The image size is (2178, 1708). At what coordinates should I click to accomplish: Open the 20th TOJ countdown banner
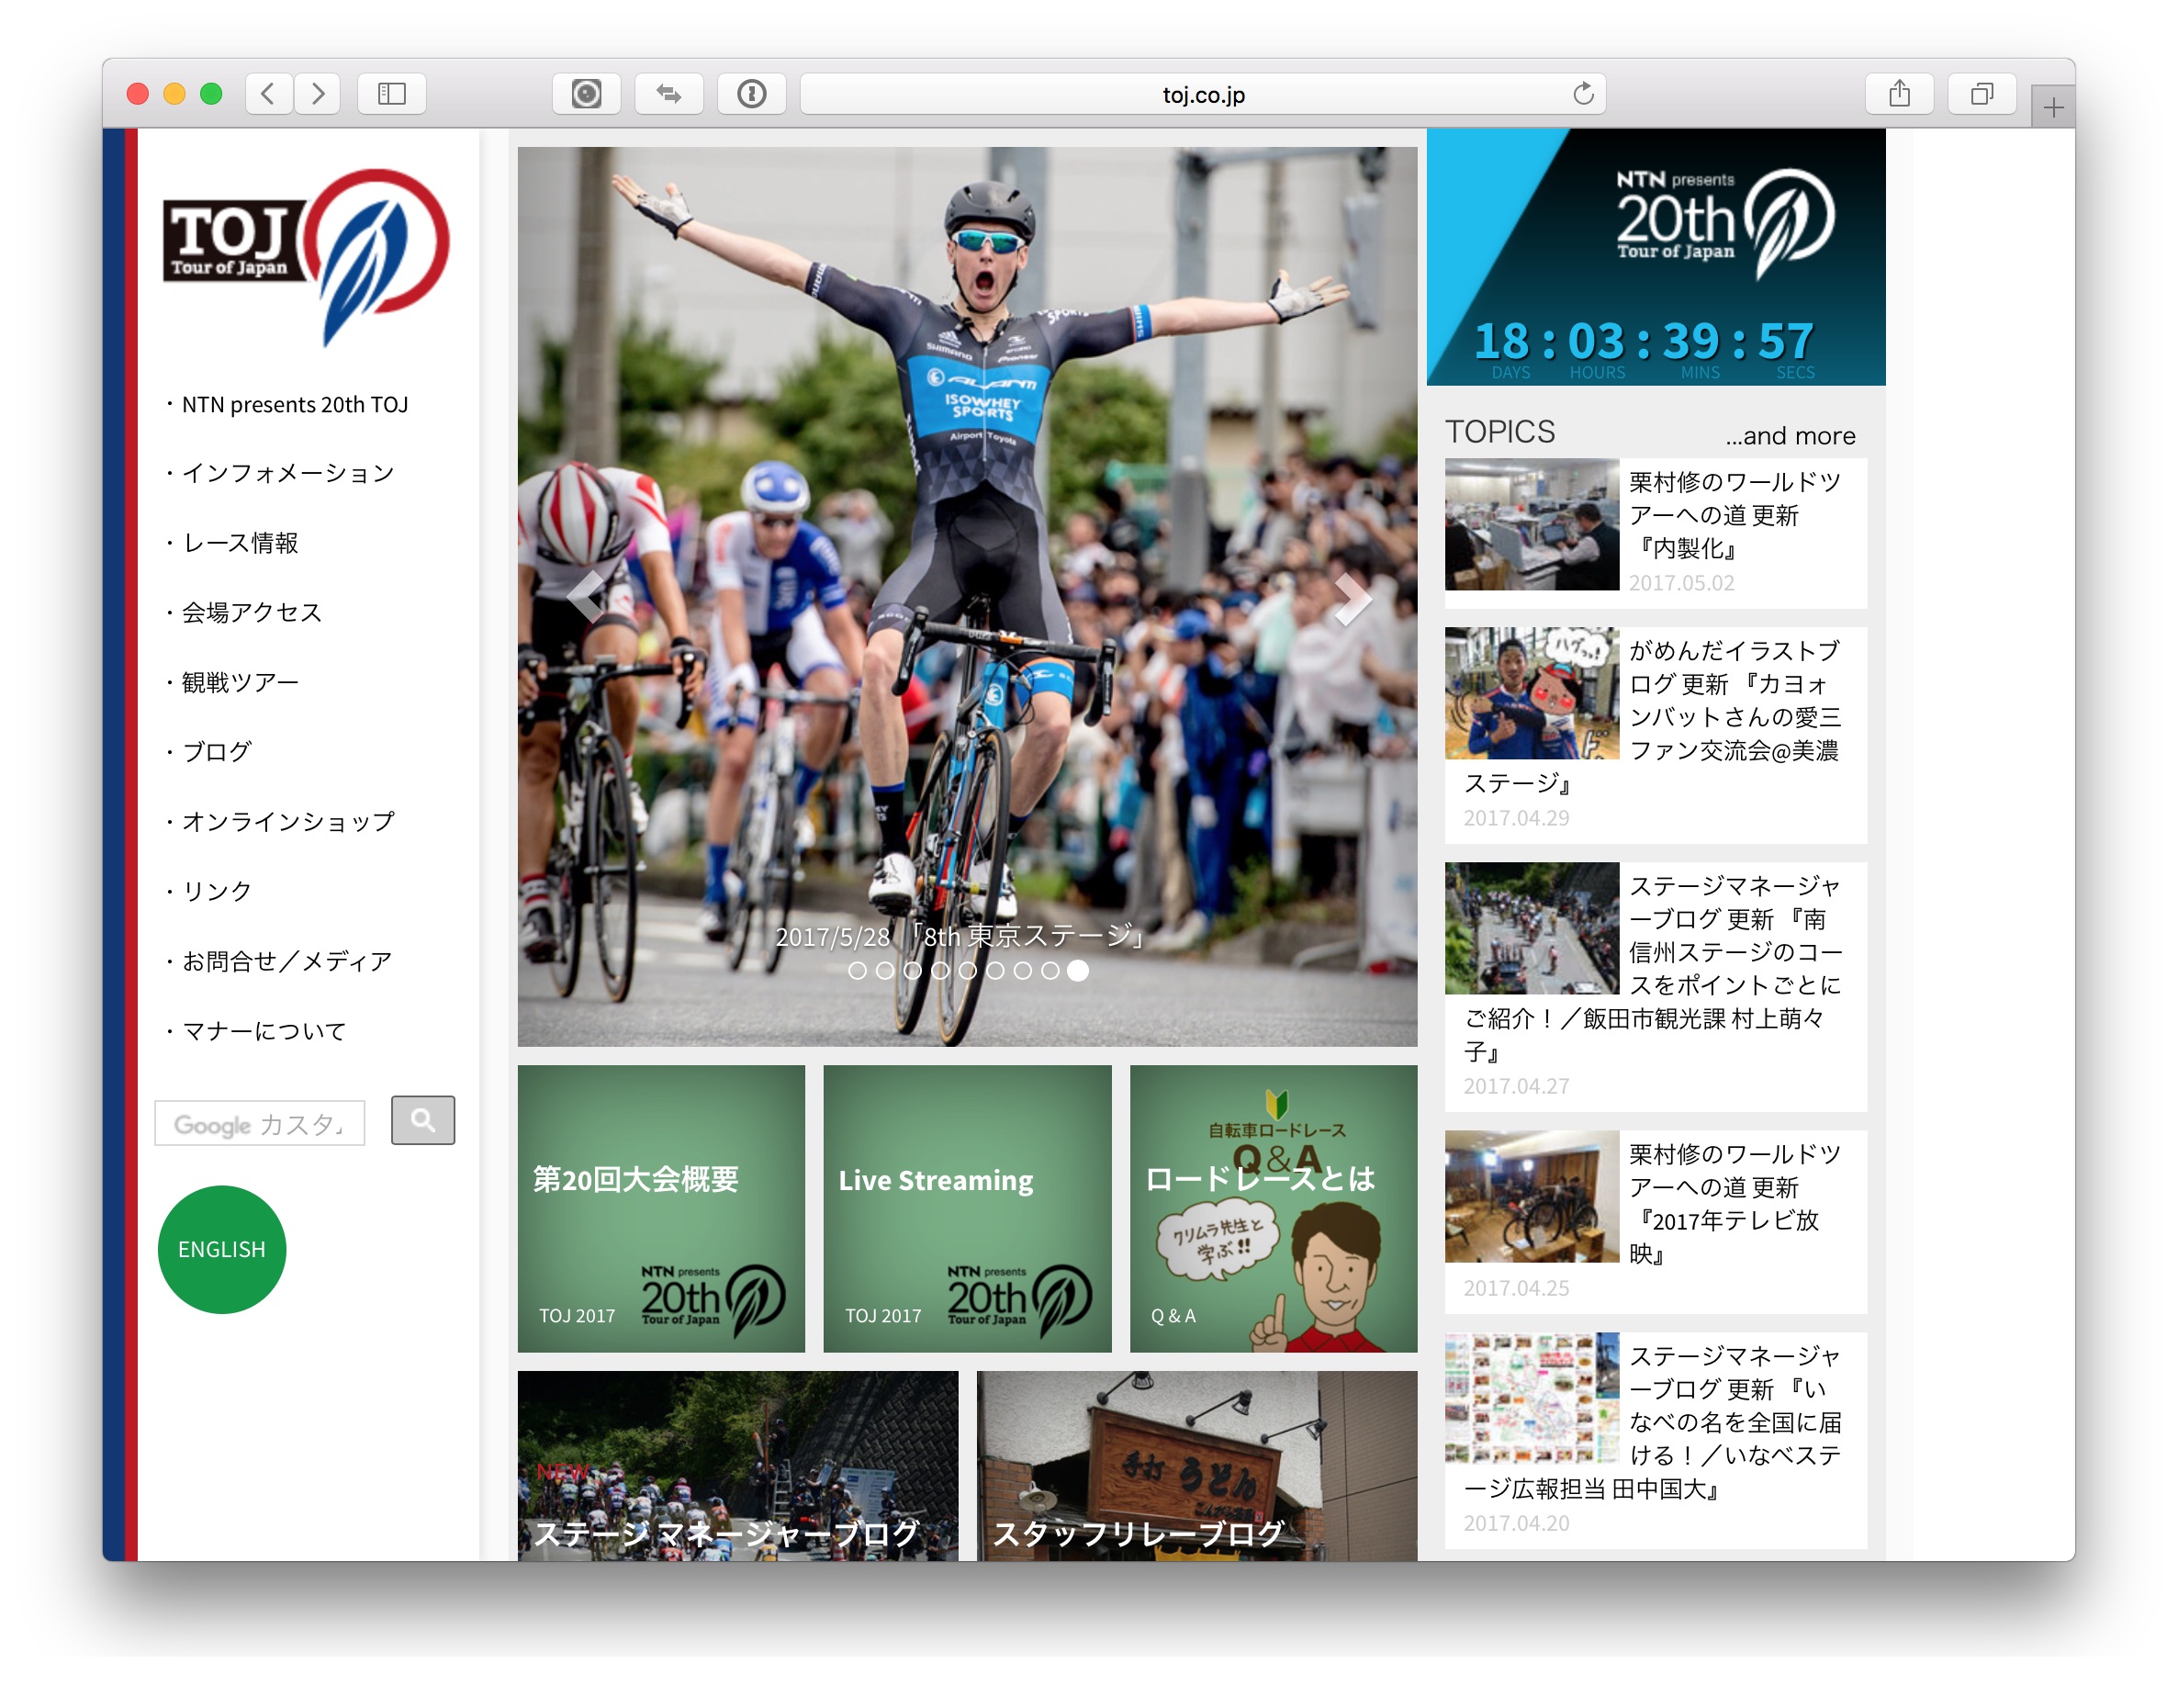tap(1655, 257)
